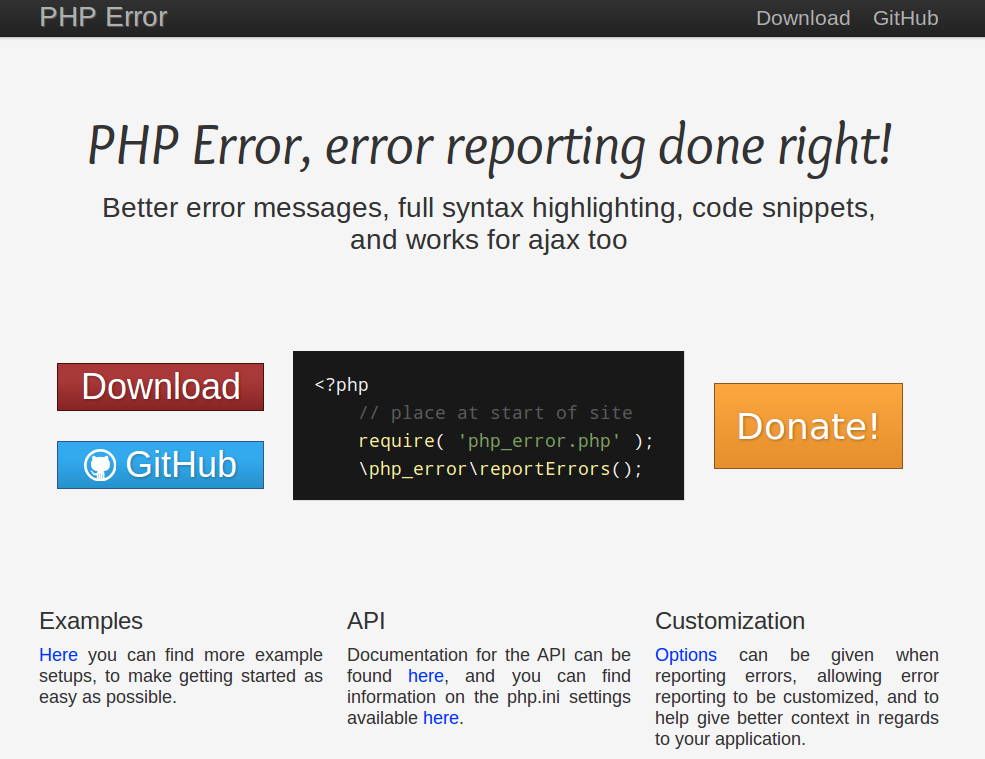Click the PHP Error brand title in navbar
This screenshot has height=759, width=985.
click(103, 18)
